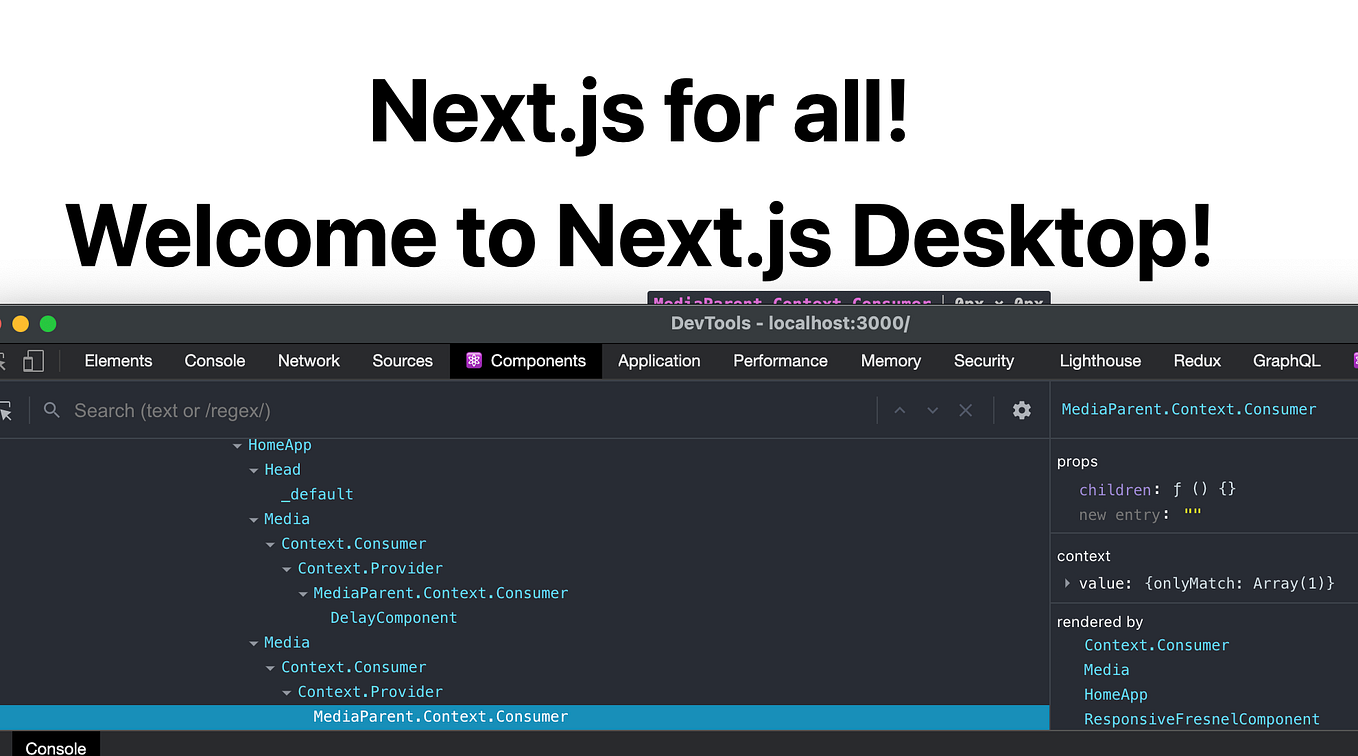Select the Components tab
The width and height of the screenshot is (1358, 756).
526,361
